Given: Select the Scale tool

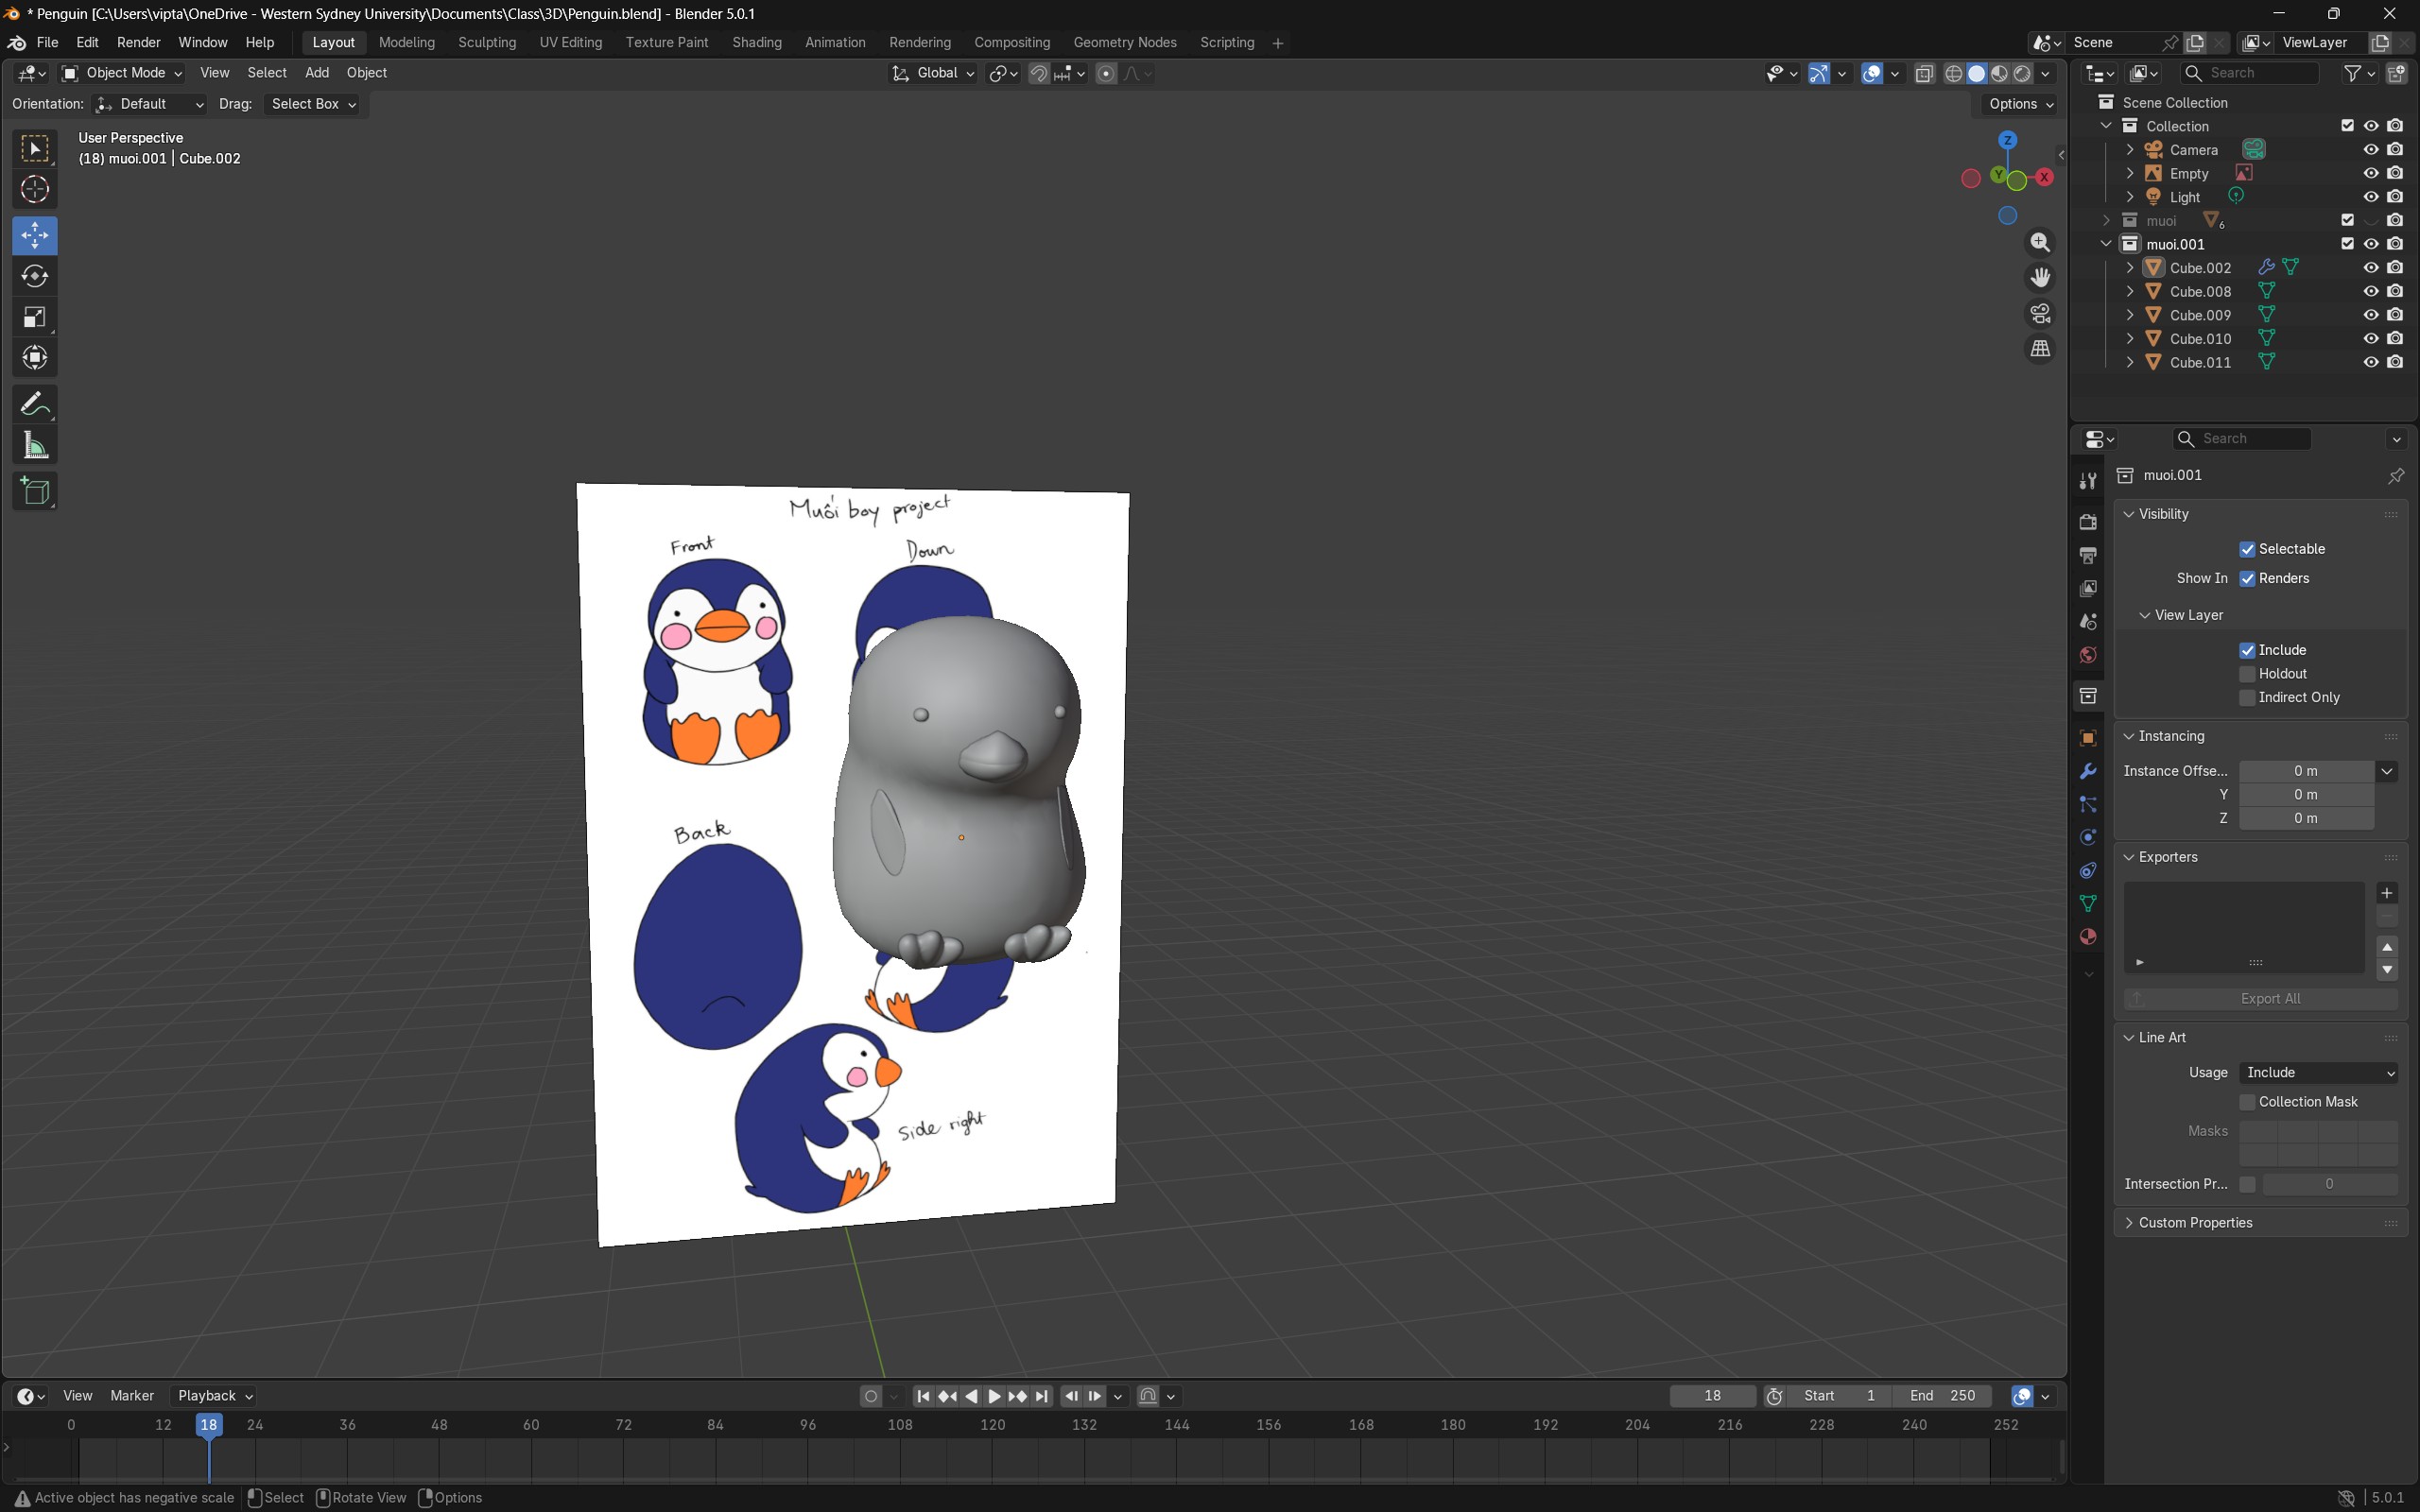Looking at the screenshot, I should [35, 317].
